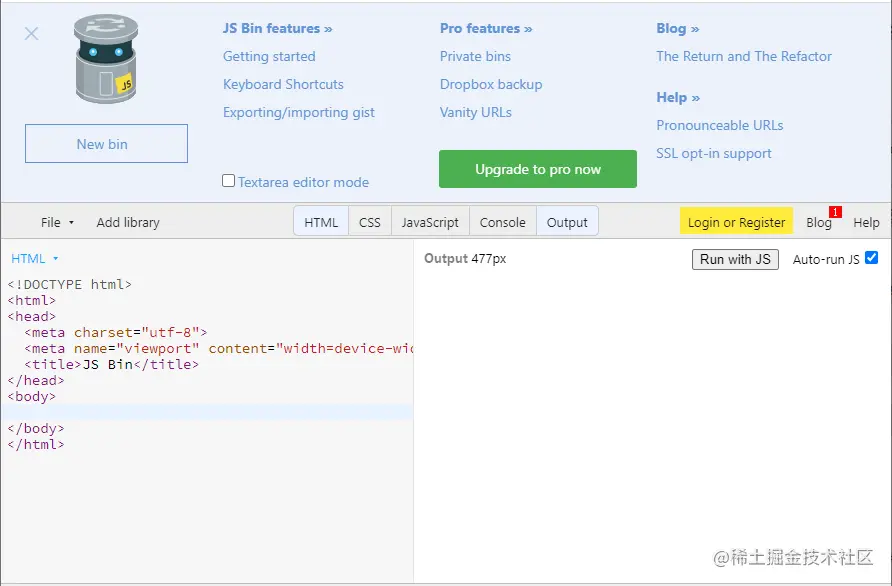Click the red Blog notification badge

(835, 212)
